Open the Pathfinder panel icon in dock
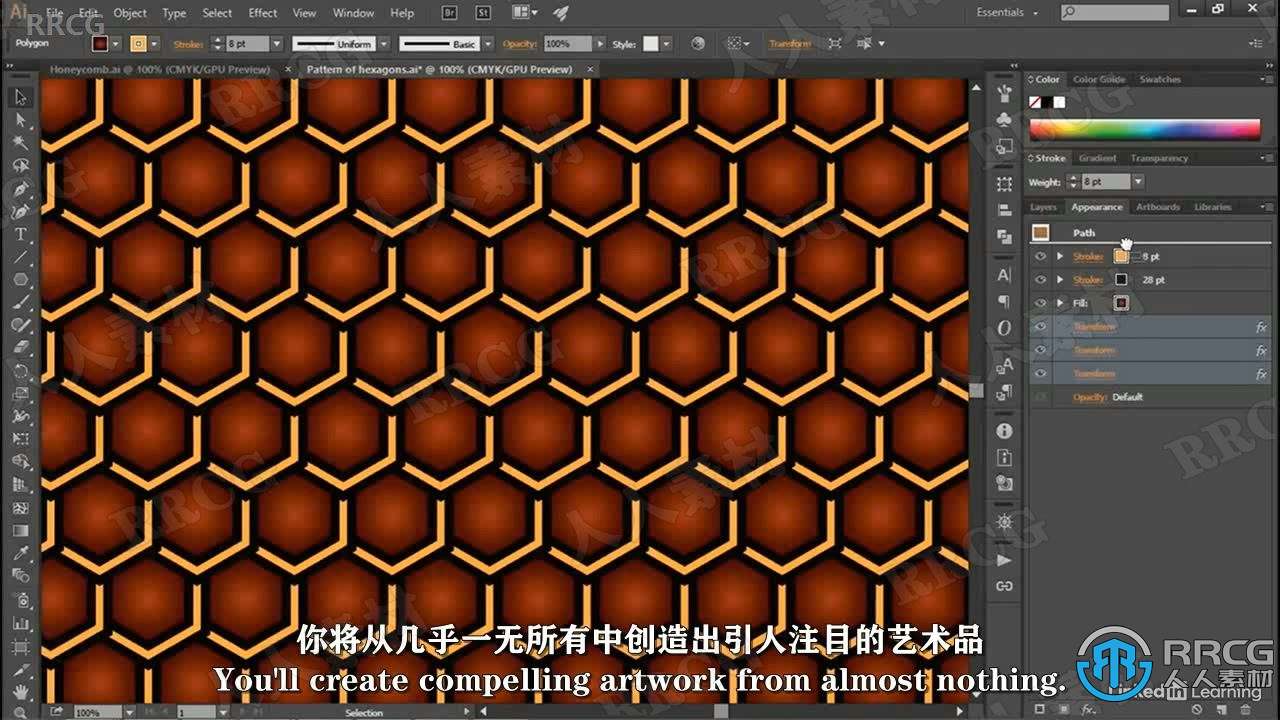1280x720 pixels. [1004, 237]
